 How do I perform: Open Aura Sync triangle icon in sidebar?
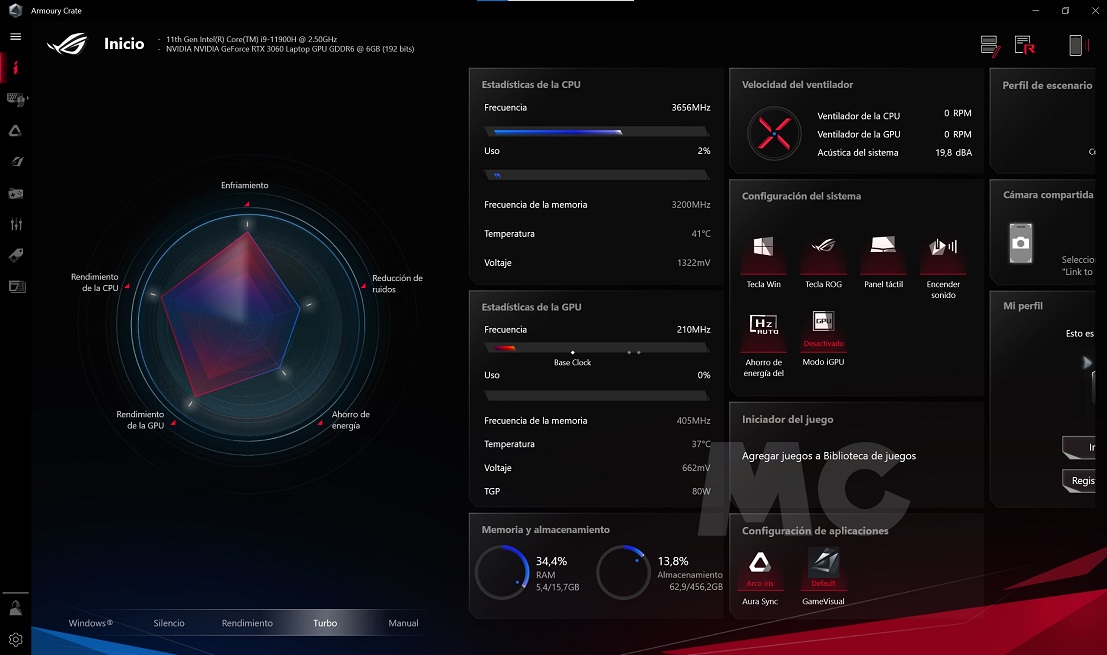click(x=16, y=130)
